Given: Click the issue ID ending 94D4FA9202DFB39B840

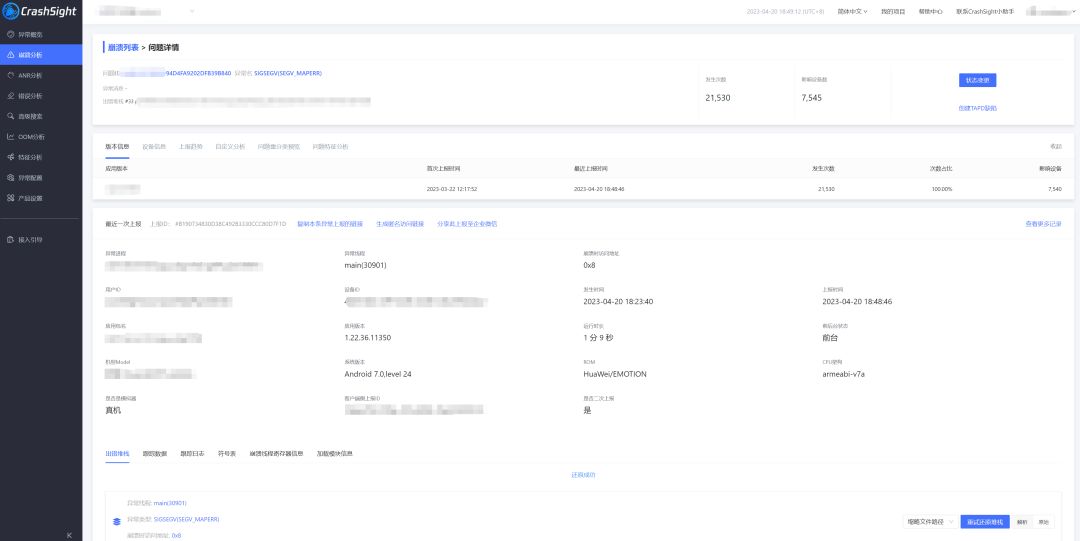Looking at the screenshot, I should tap(176, 72).
